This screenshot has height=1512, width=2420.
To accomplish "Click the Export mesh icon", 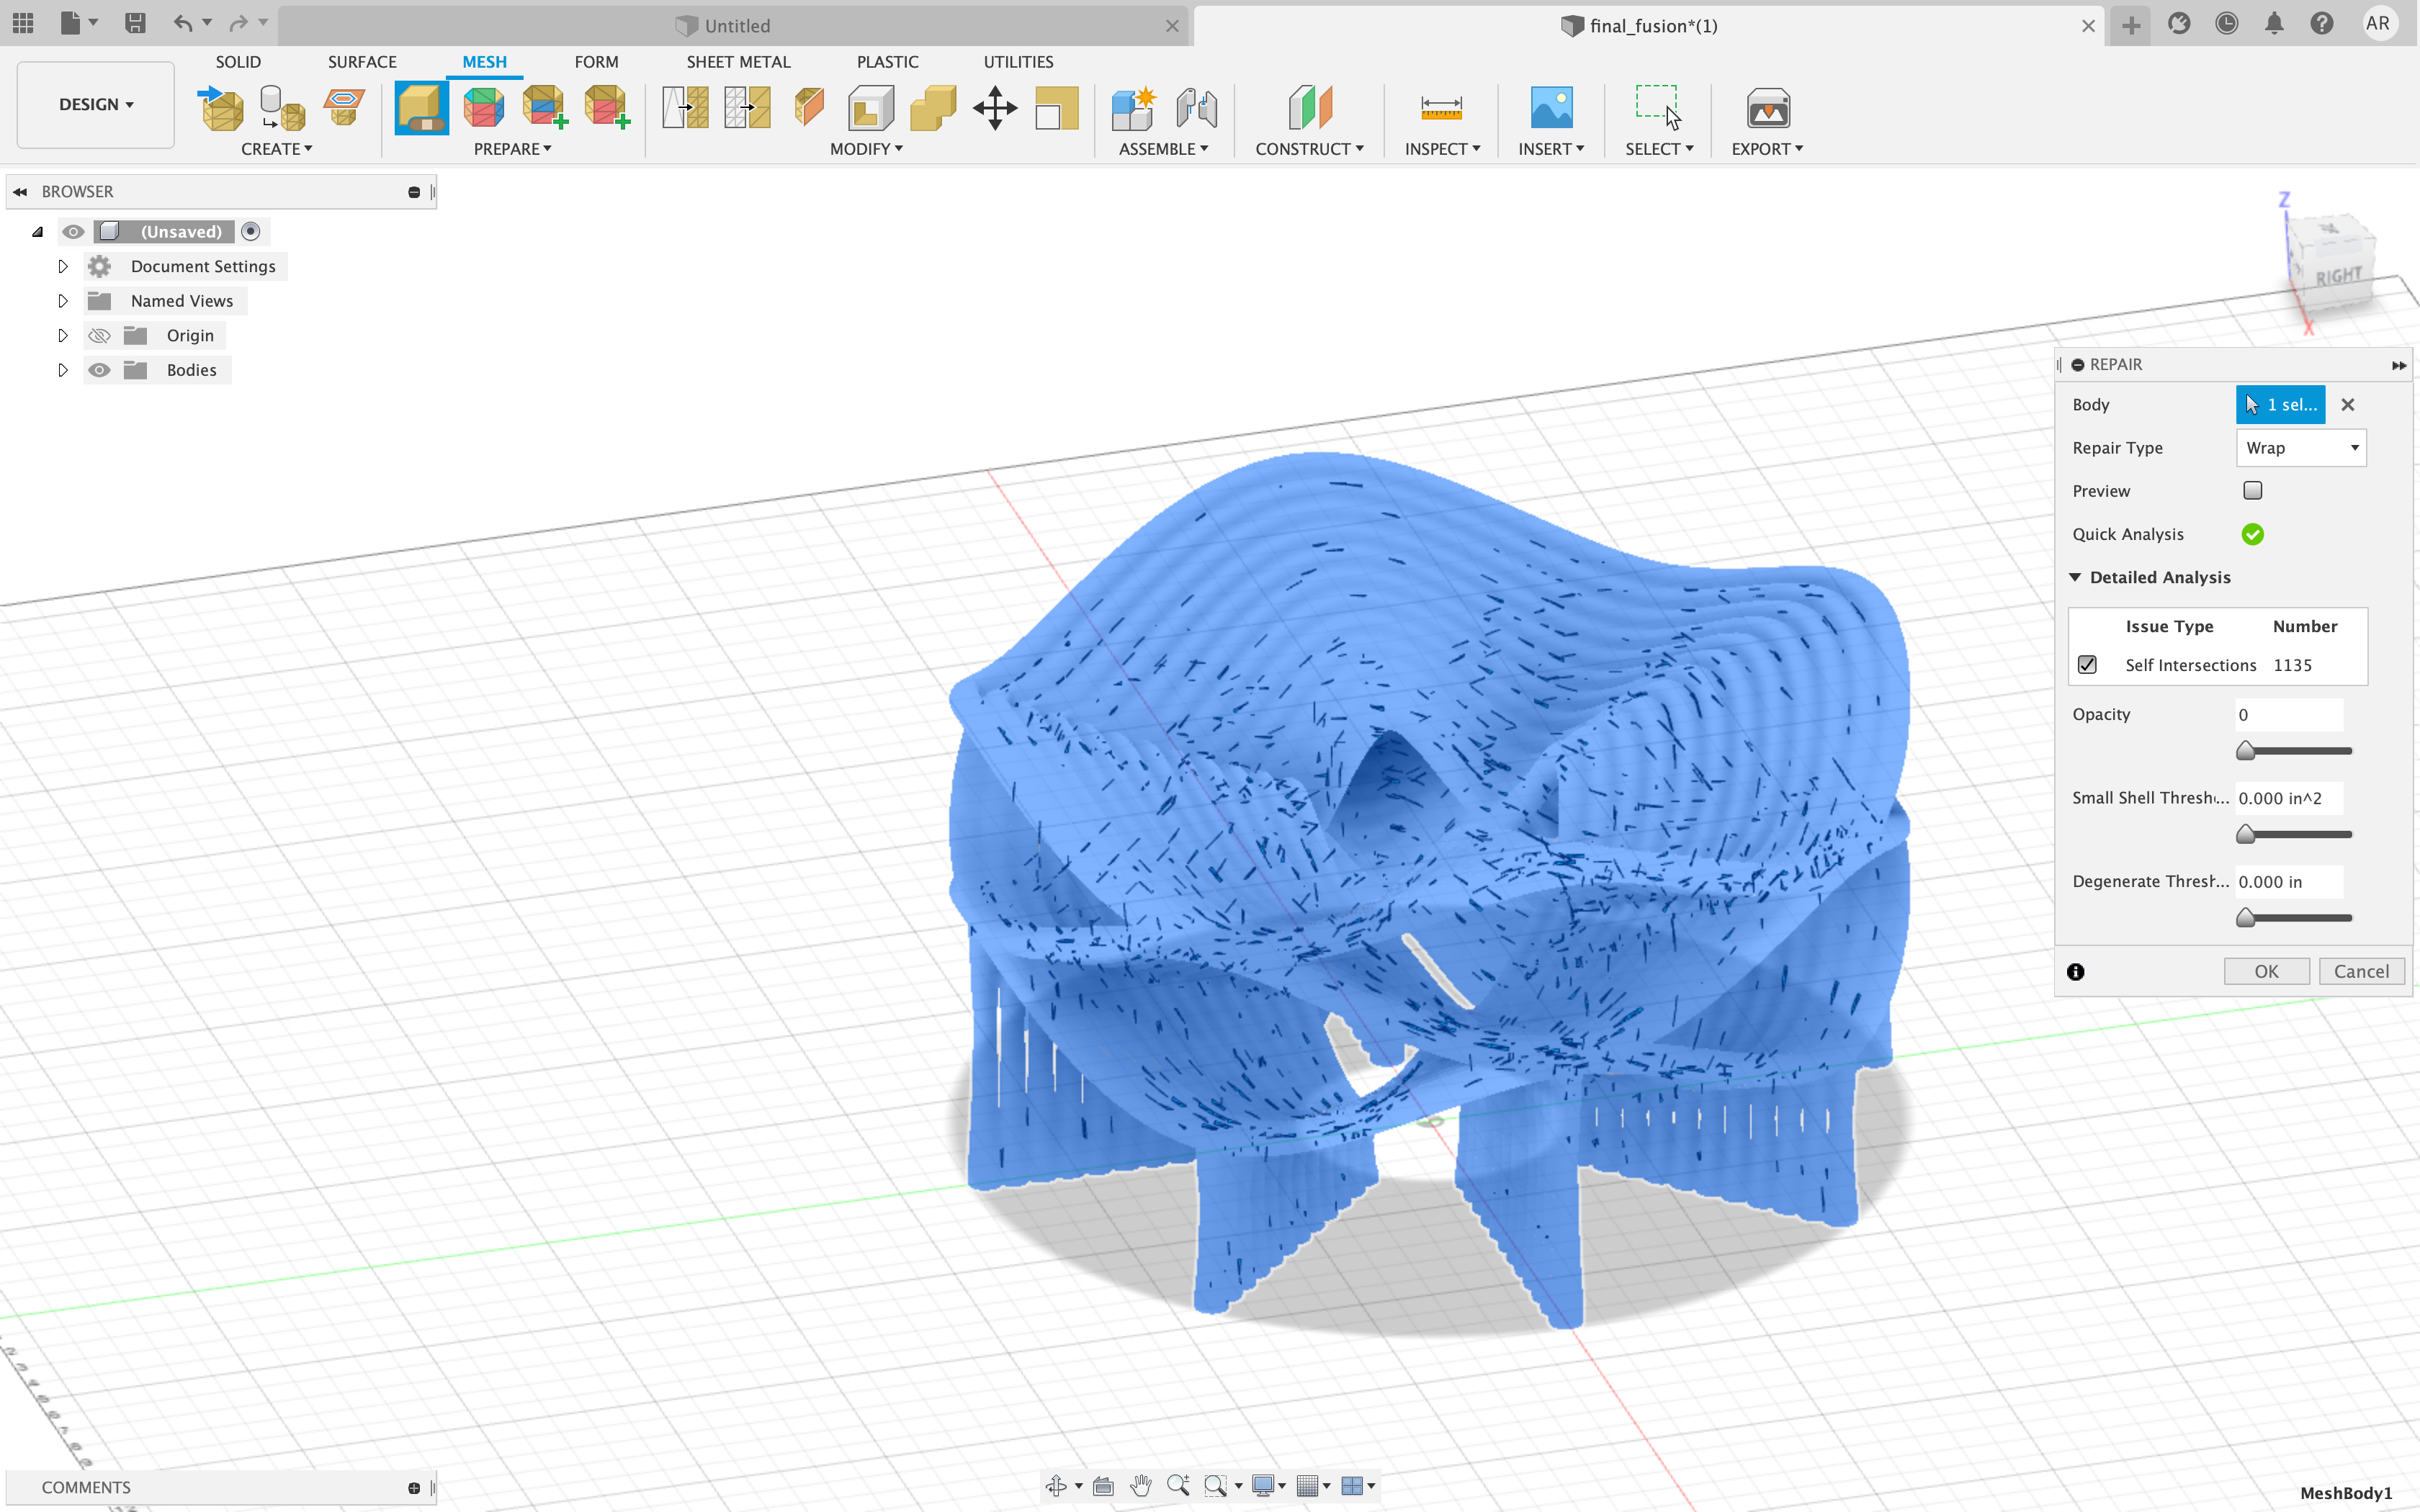I will pyautogui.click(x=1767, y=108).
